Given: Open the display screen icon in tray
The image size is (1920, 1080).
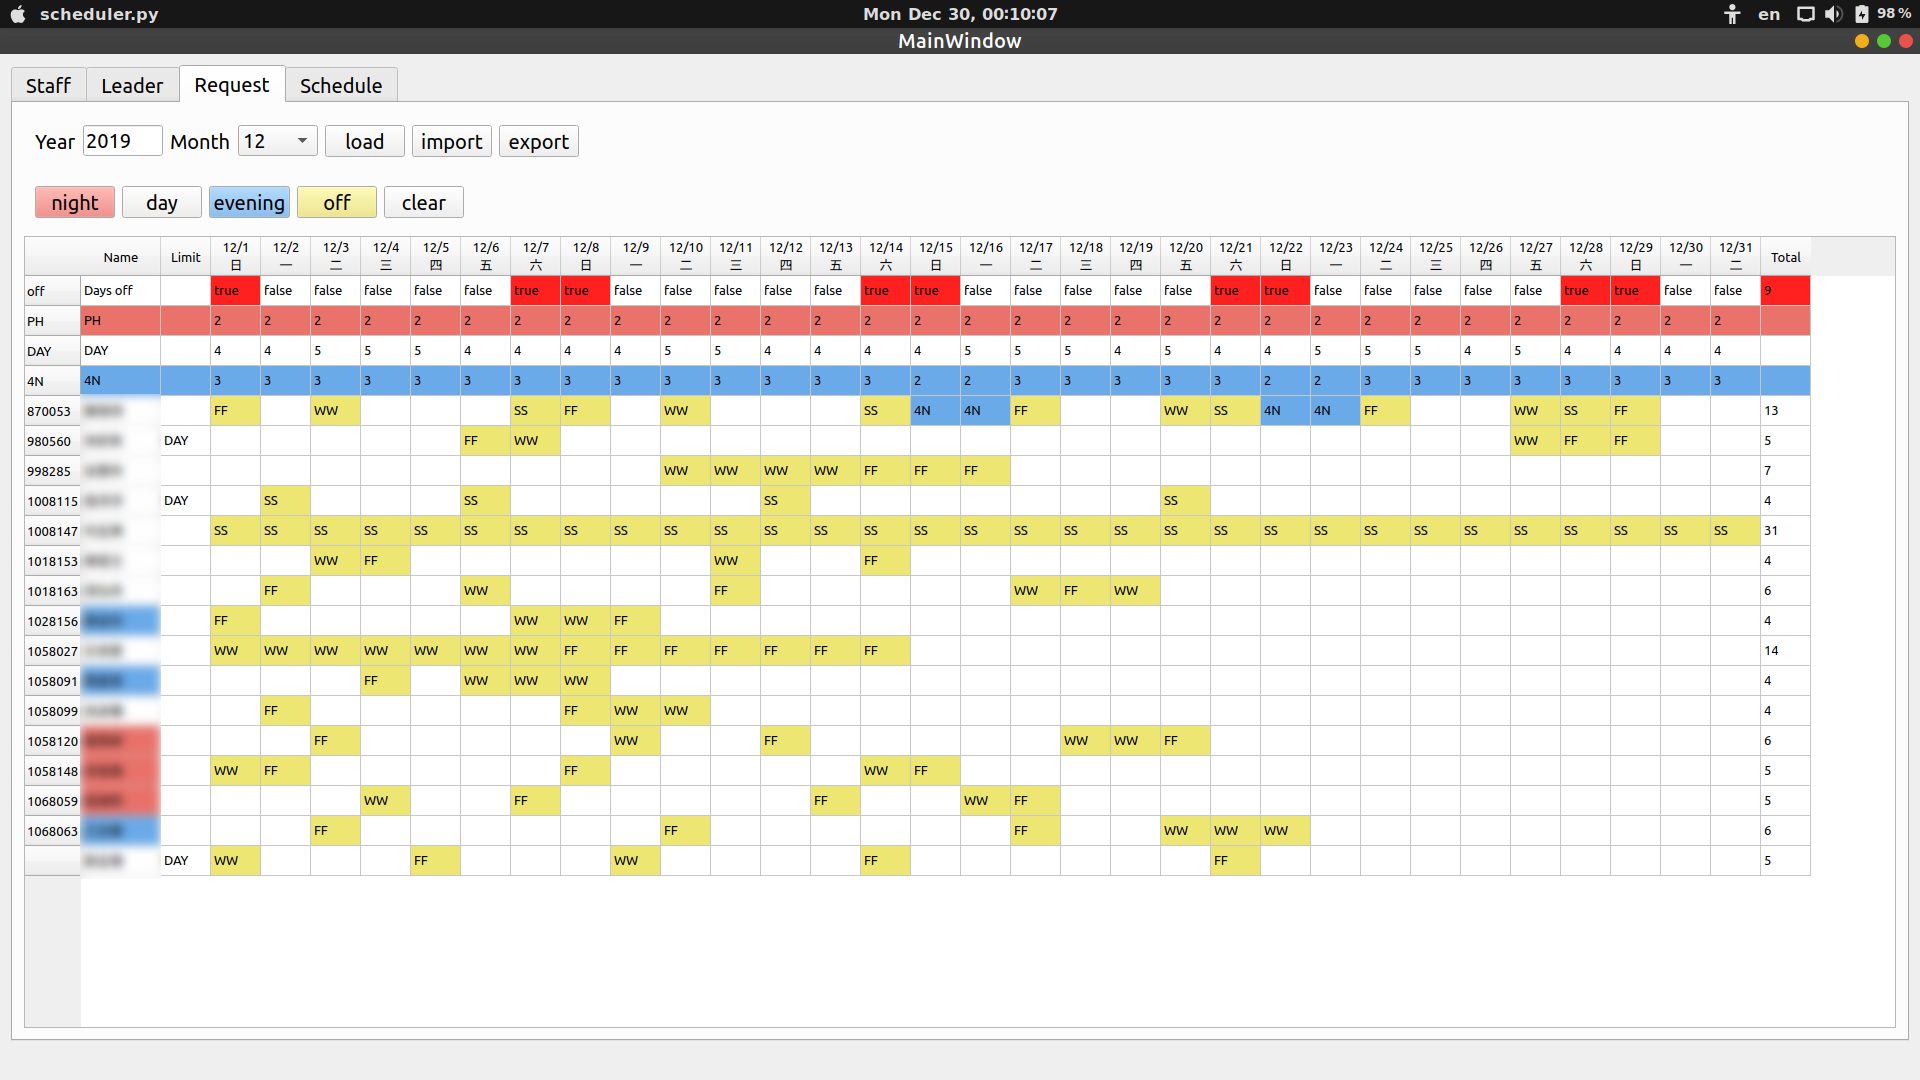Looking at the screenshot, I should pyautogui.click(x=1805, y=14).
